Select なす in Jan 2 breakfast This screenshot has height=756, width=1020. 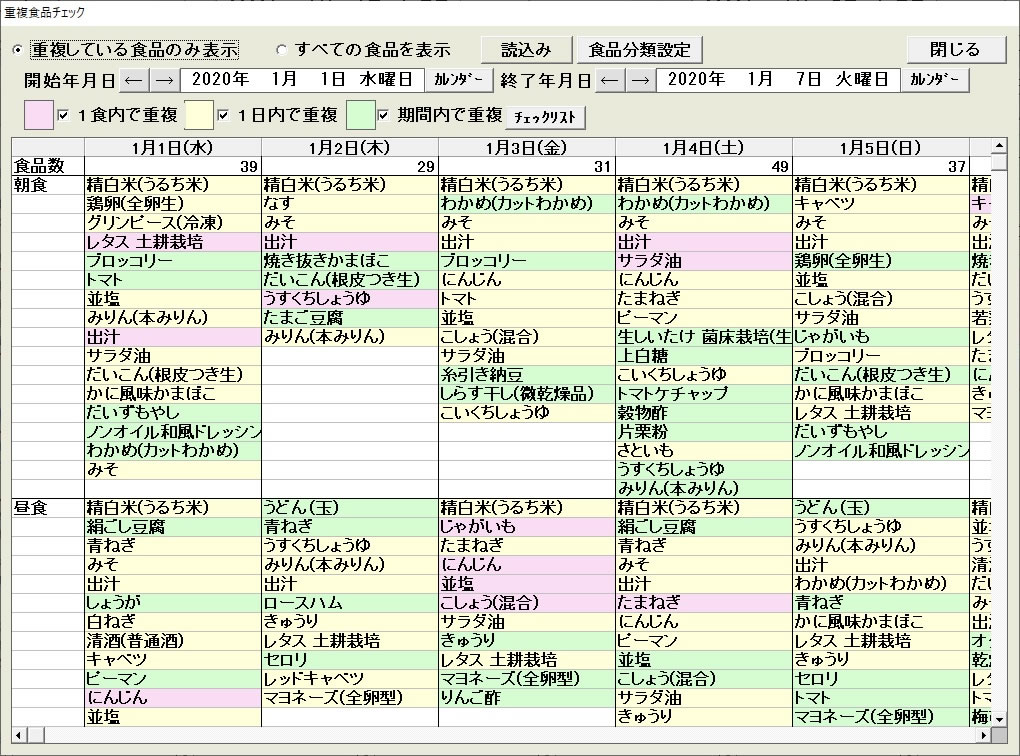(x=350, y=204)
